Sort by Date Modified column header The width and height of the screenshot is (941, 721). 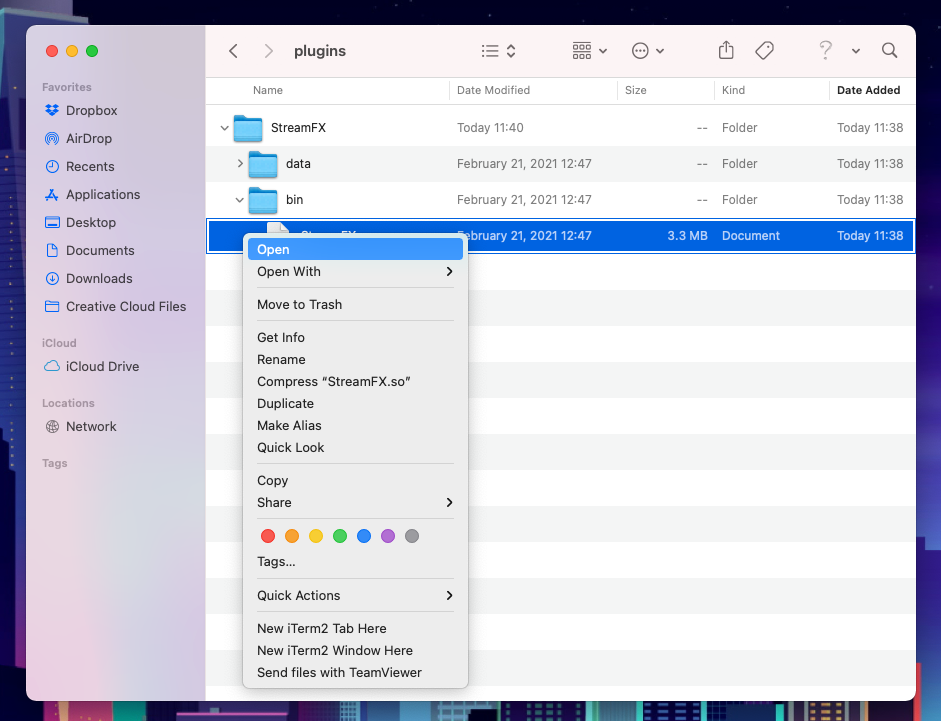pyautogui.click(x=493, y=90)
